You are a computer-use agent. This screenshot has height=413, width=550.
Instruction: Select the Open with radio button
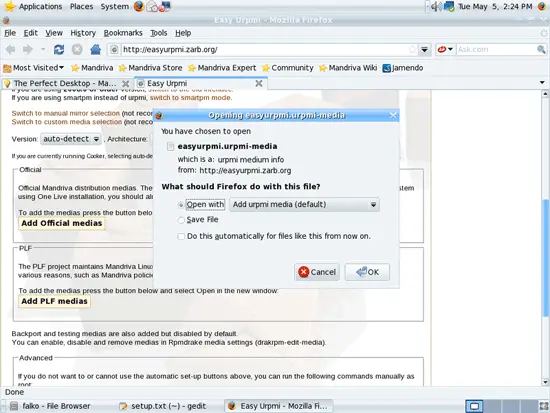click(181, 205)
